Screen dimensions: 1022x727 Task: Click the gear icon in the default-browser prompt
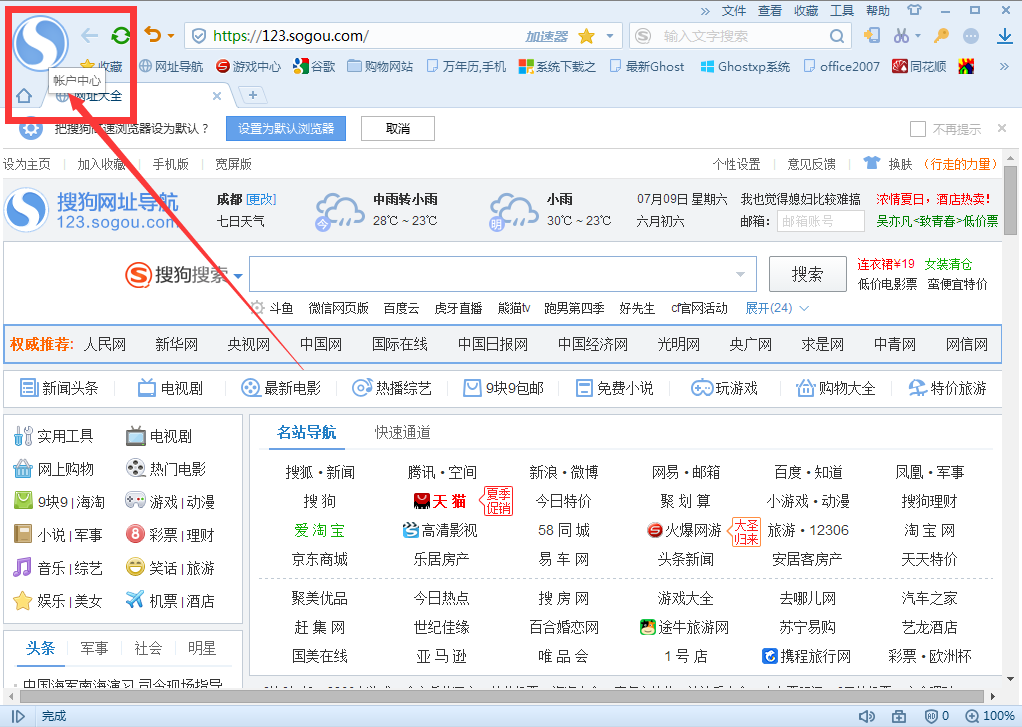point(31,128)
